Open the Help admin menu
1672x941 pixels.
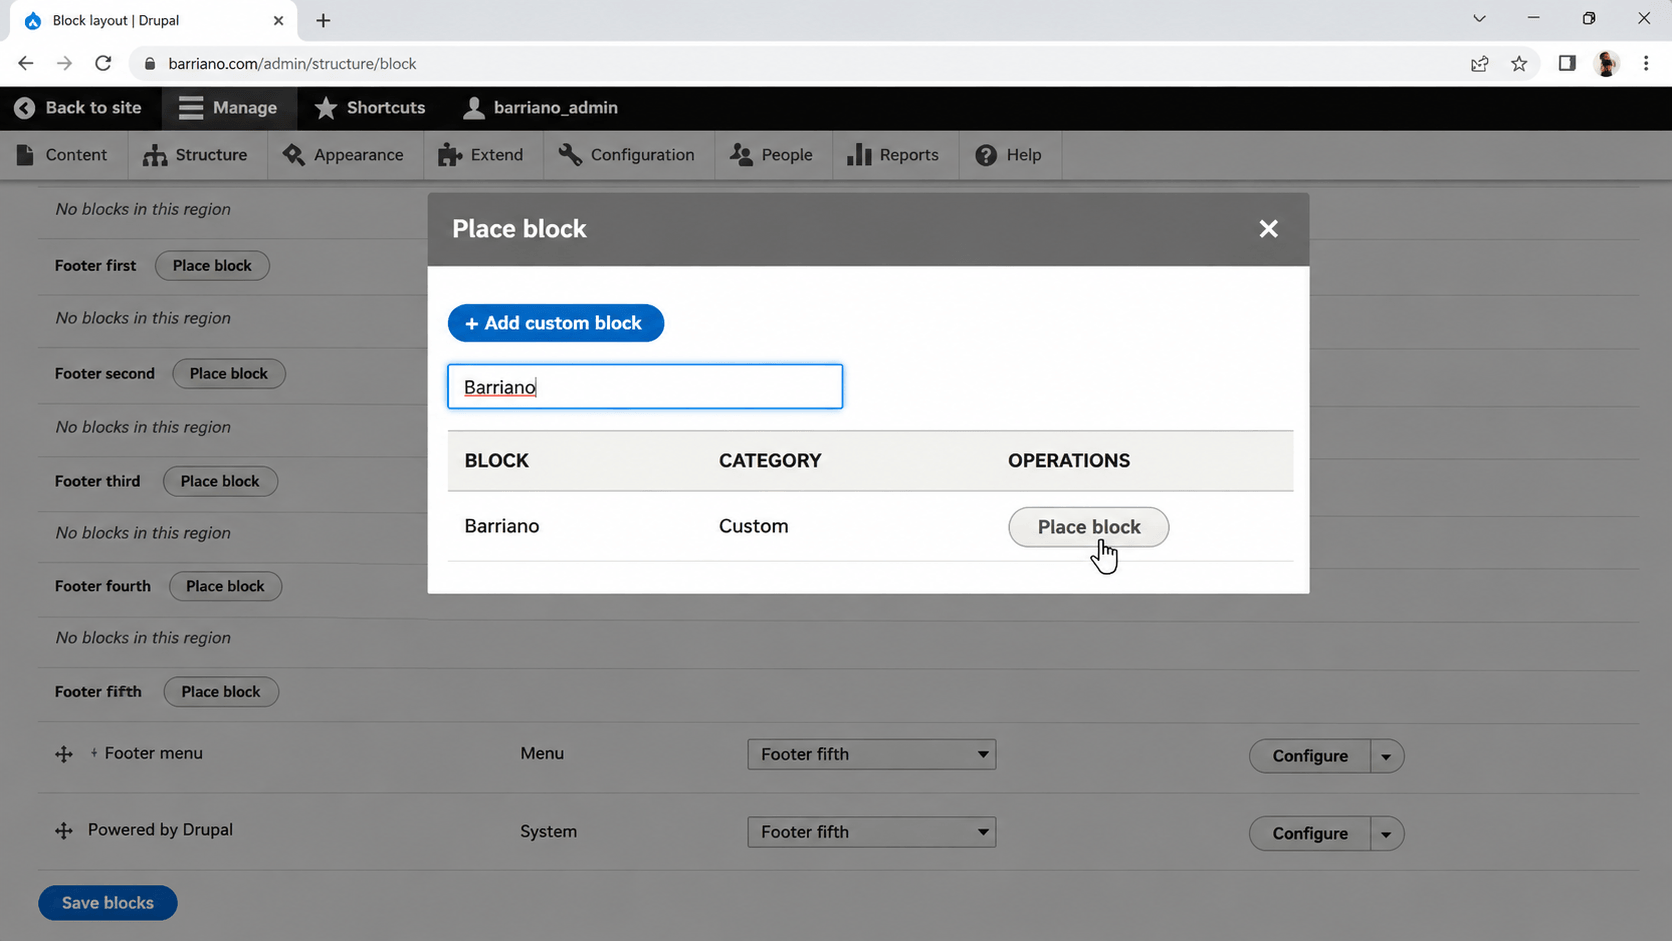[1009, 155]
